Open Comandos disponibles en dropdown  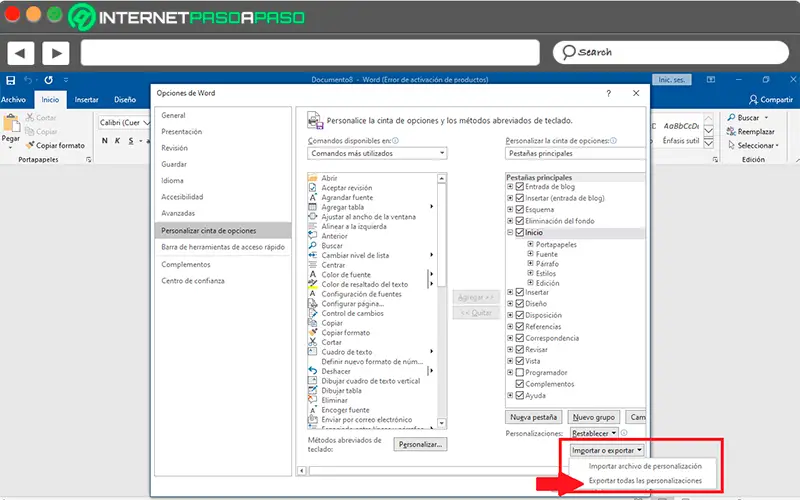pos(378,153)
